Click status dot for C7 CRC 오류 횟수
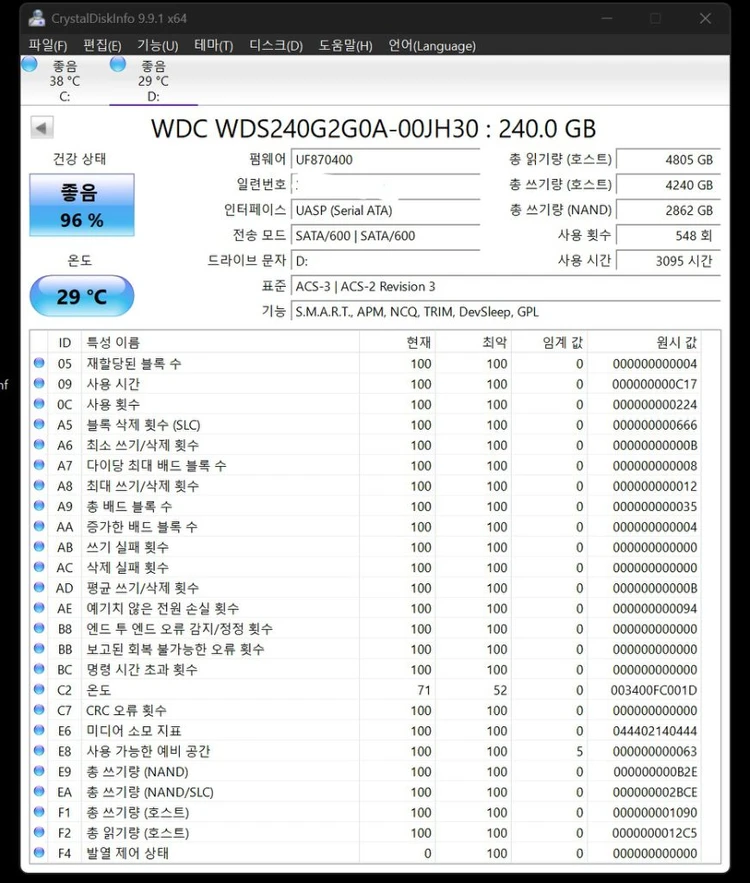 [x=39, y=710]
